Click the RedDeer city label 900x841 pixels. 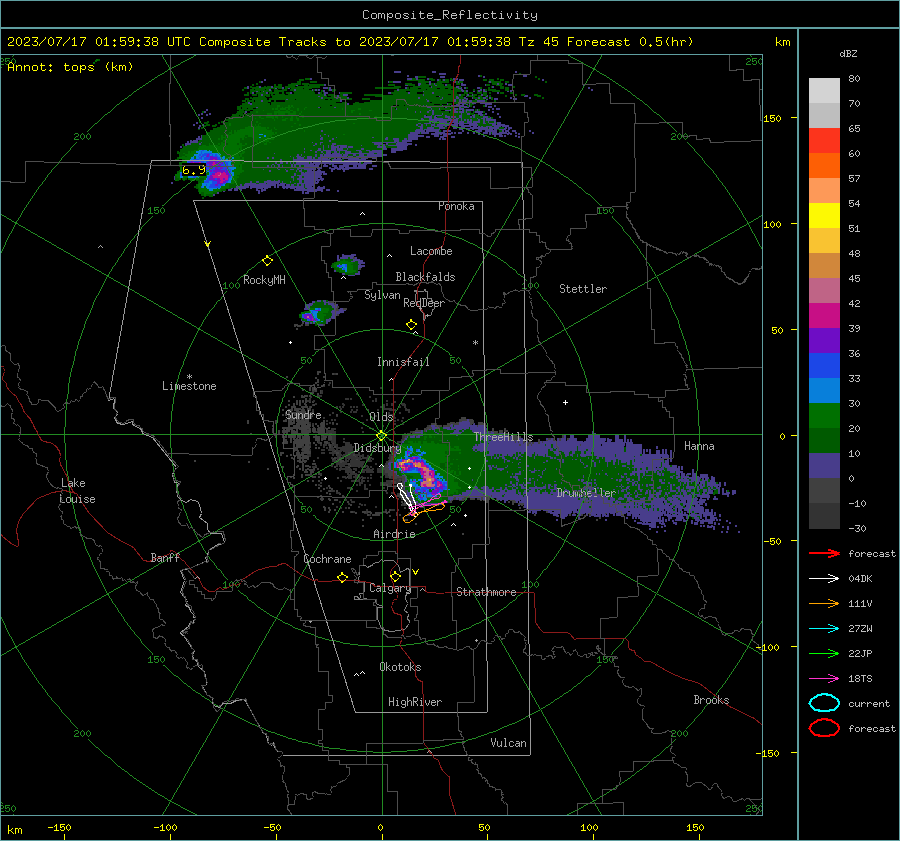point(424,303)
